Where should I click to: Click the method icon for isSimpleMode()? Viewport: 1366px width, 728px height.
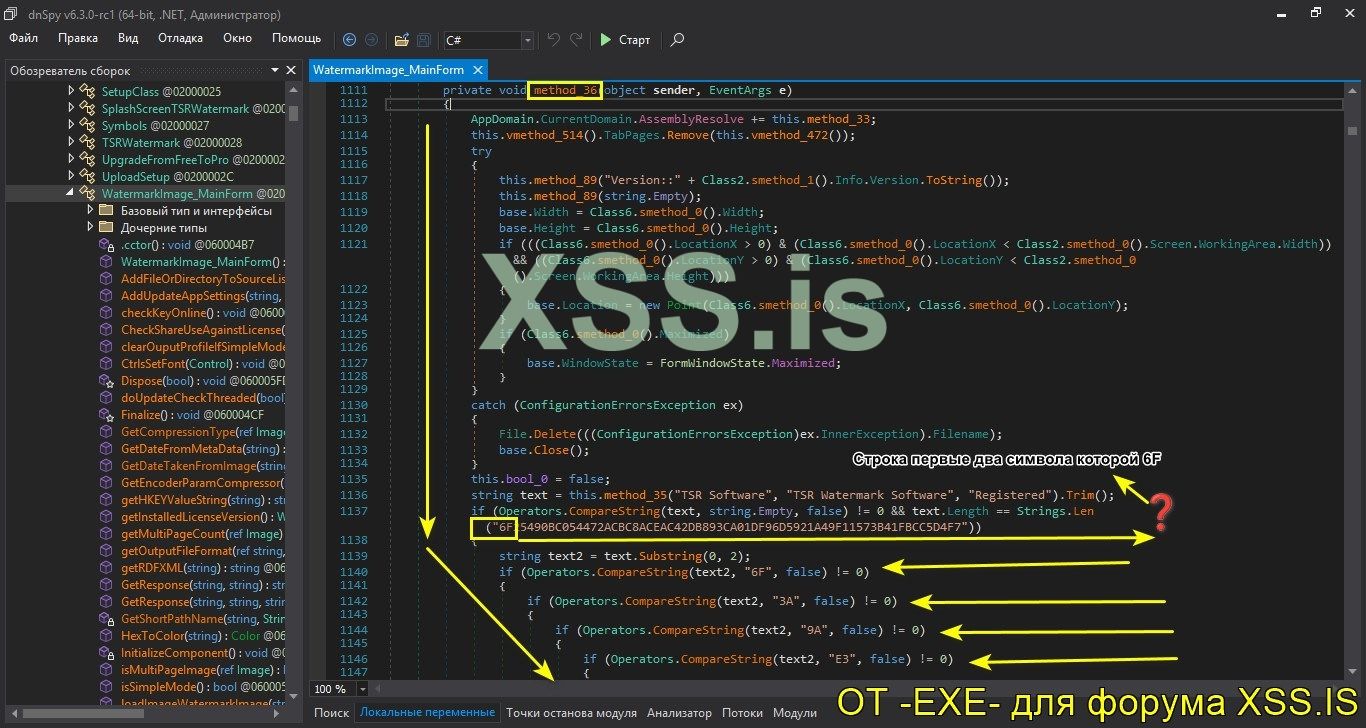click(107, 687)
